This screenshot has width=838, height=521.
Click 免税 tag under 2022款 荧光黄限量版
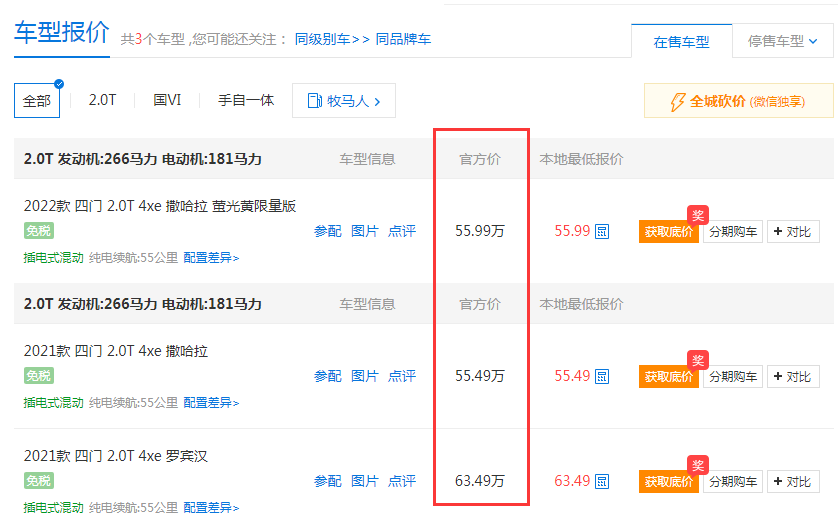[x=38, y=231]
